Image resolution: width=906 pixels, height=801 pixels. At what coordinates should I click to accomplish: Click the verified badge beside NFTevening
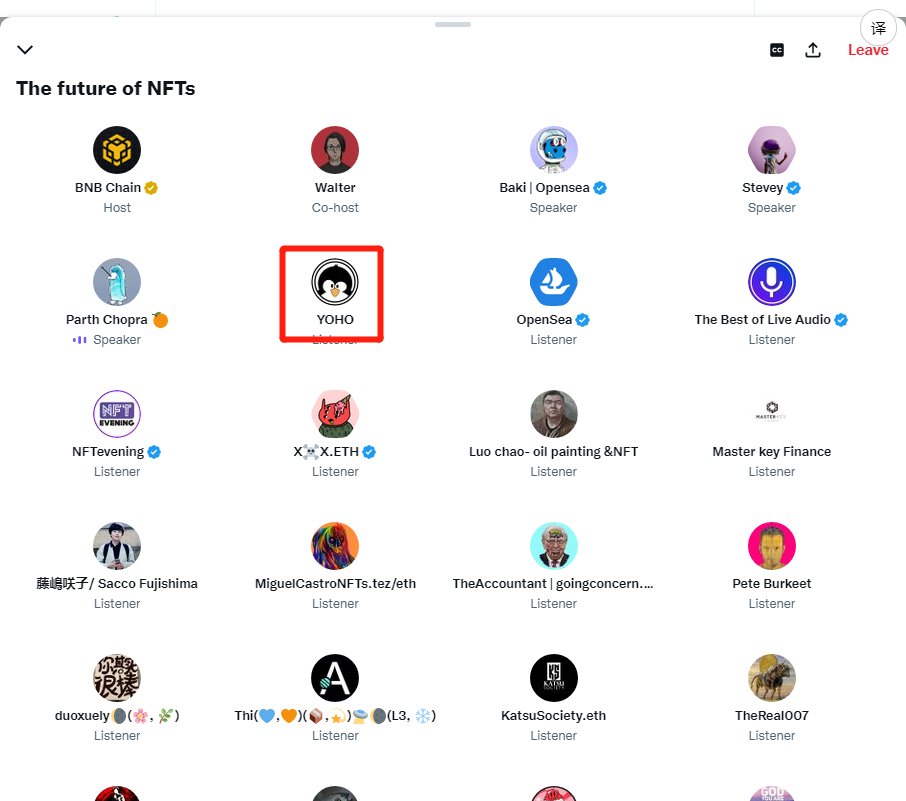point(154,452)
